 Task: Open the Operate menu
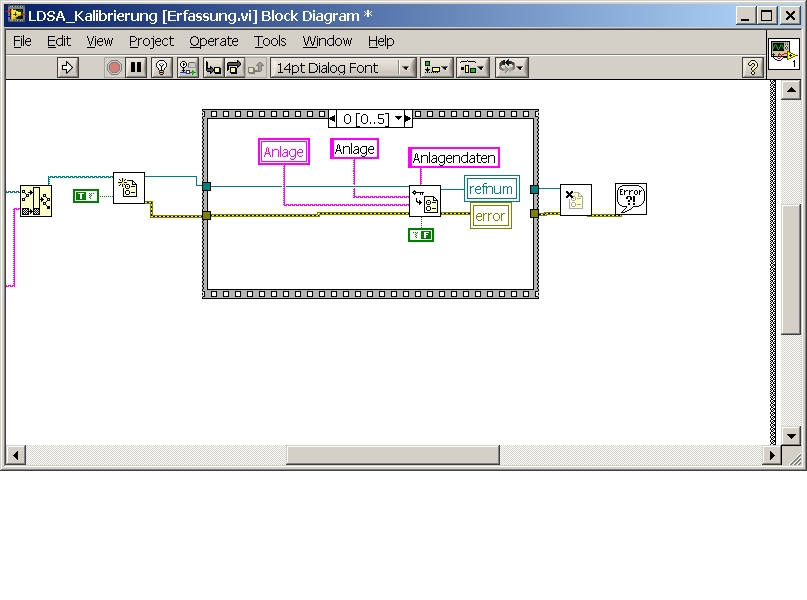tap(214, 41)
